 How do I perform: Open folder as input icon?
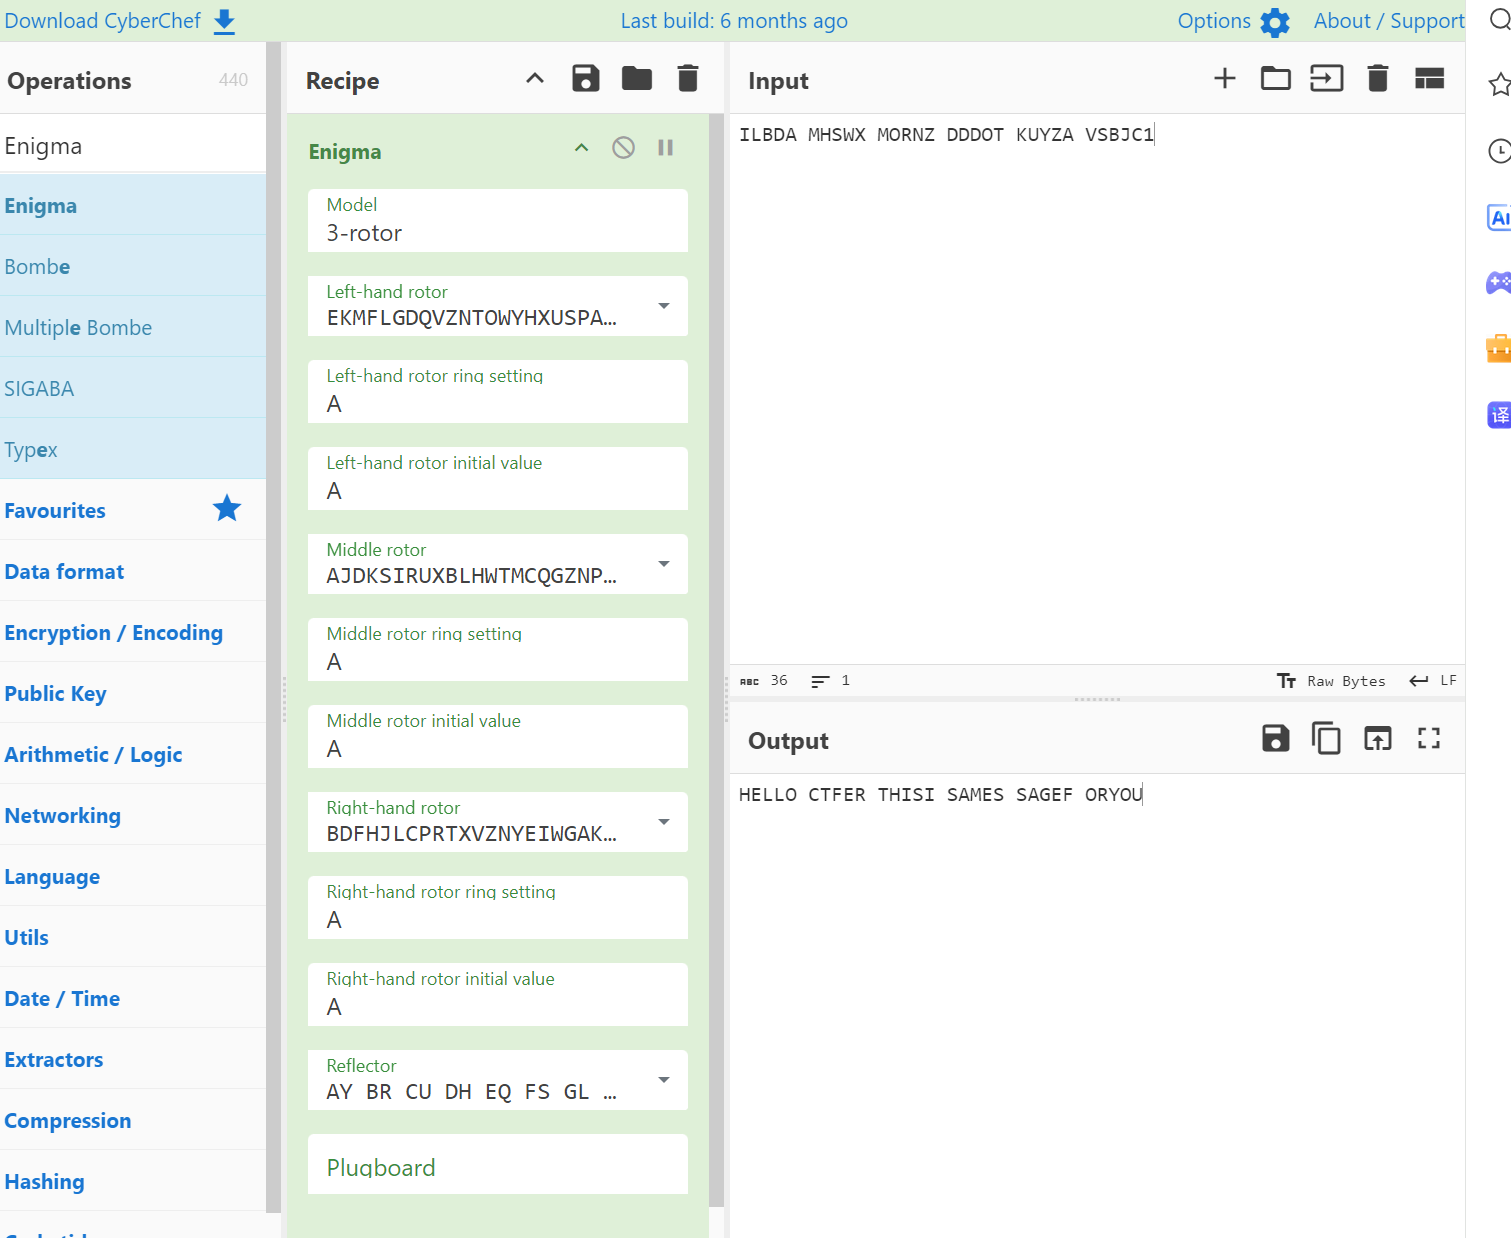point(1276,78)
